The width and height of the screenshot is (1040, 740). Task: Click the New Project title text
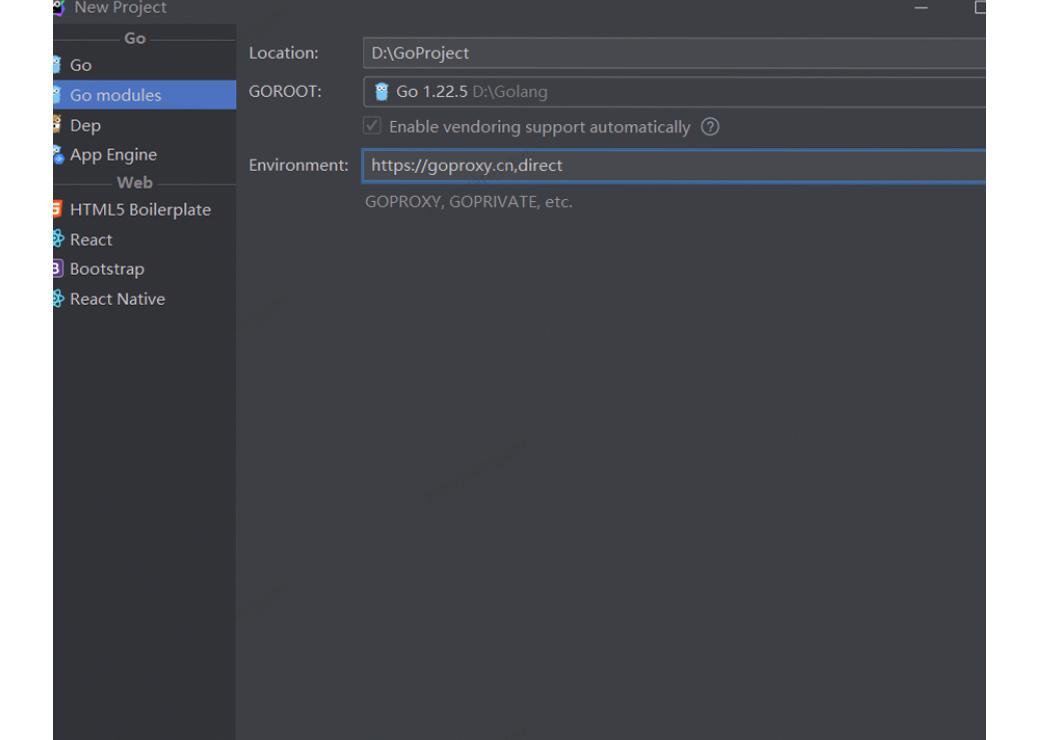click(x=120, y=8)
